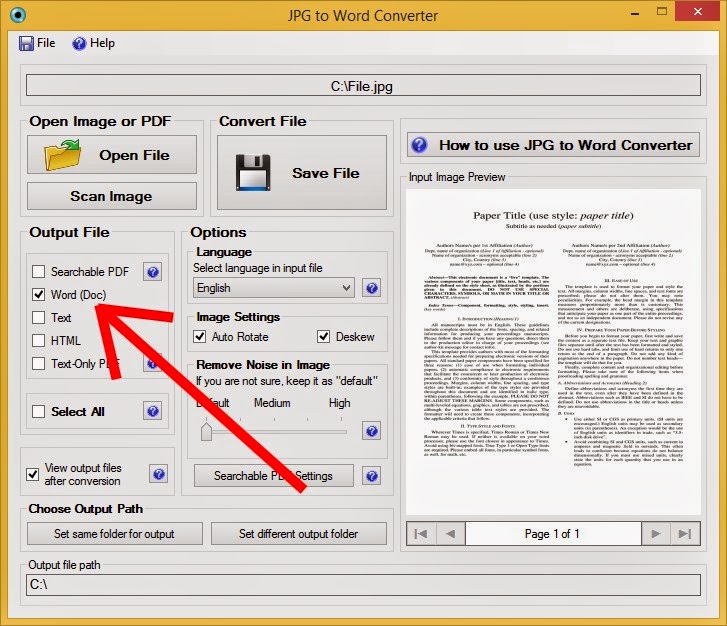
Task: Open the Help menu
Action: pyautogui.click(x=93, y=43)
